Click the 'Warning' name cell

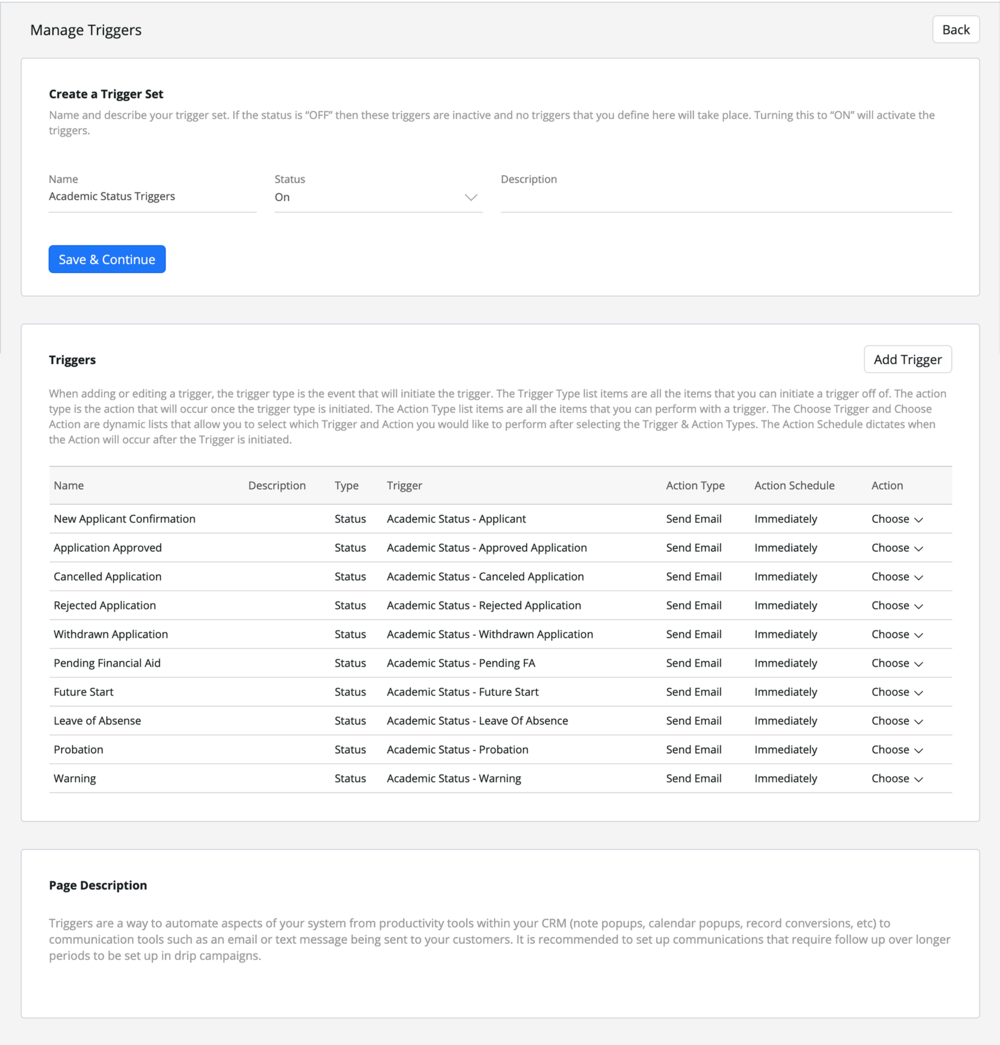pyautogui.click(x=75, y=778)
